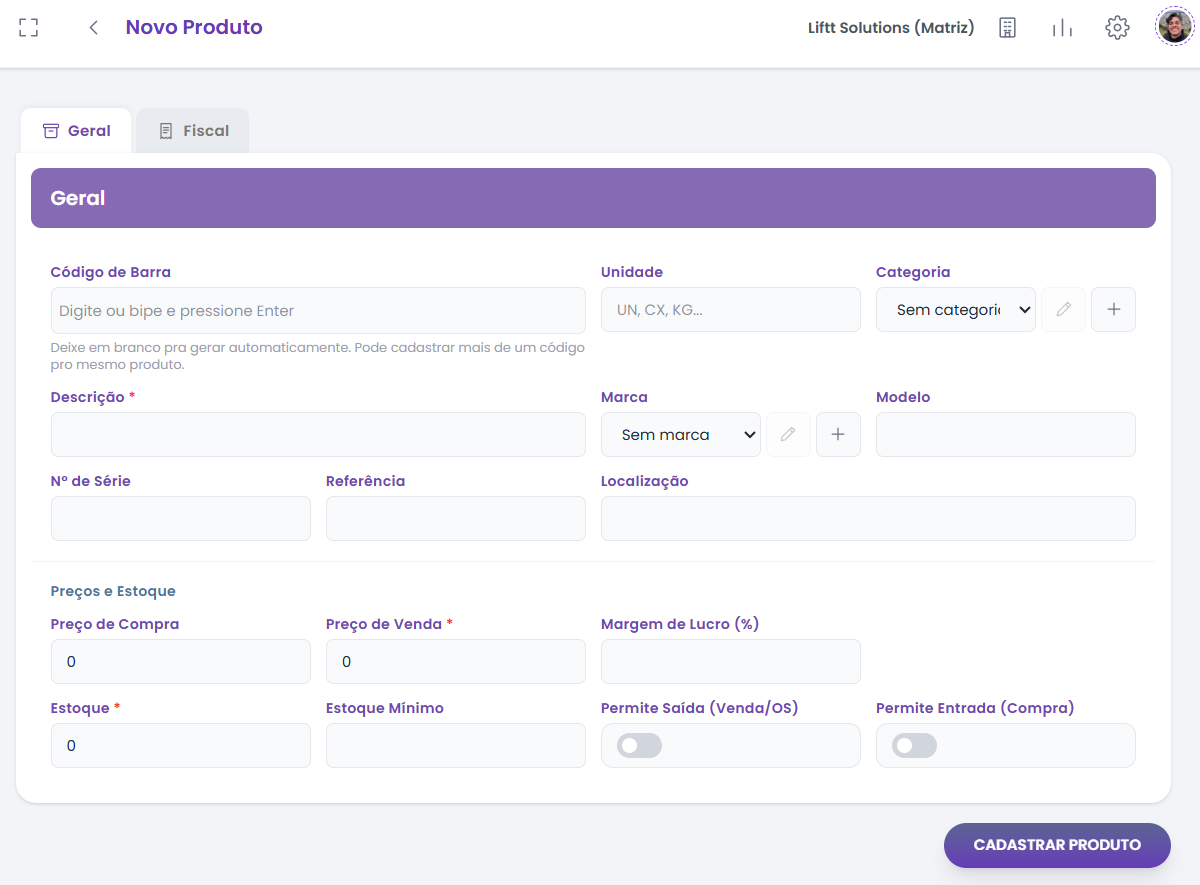Screen dimensions: 1200x885
Task: Enable the Permite Entrada (Compra) switch
Action: 914,745
